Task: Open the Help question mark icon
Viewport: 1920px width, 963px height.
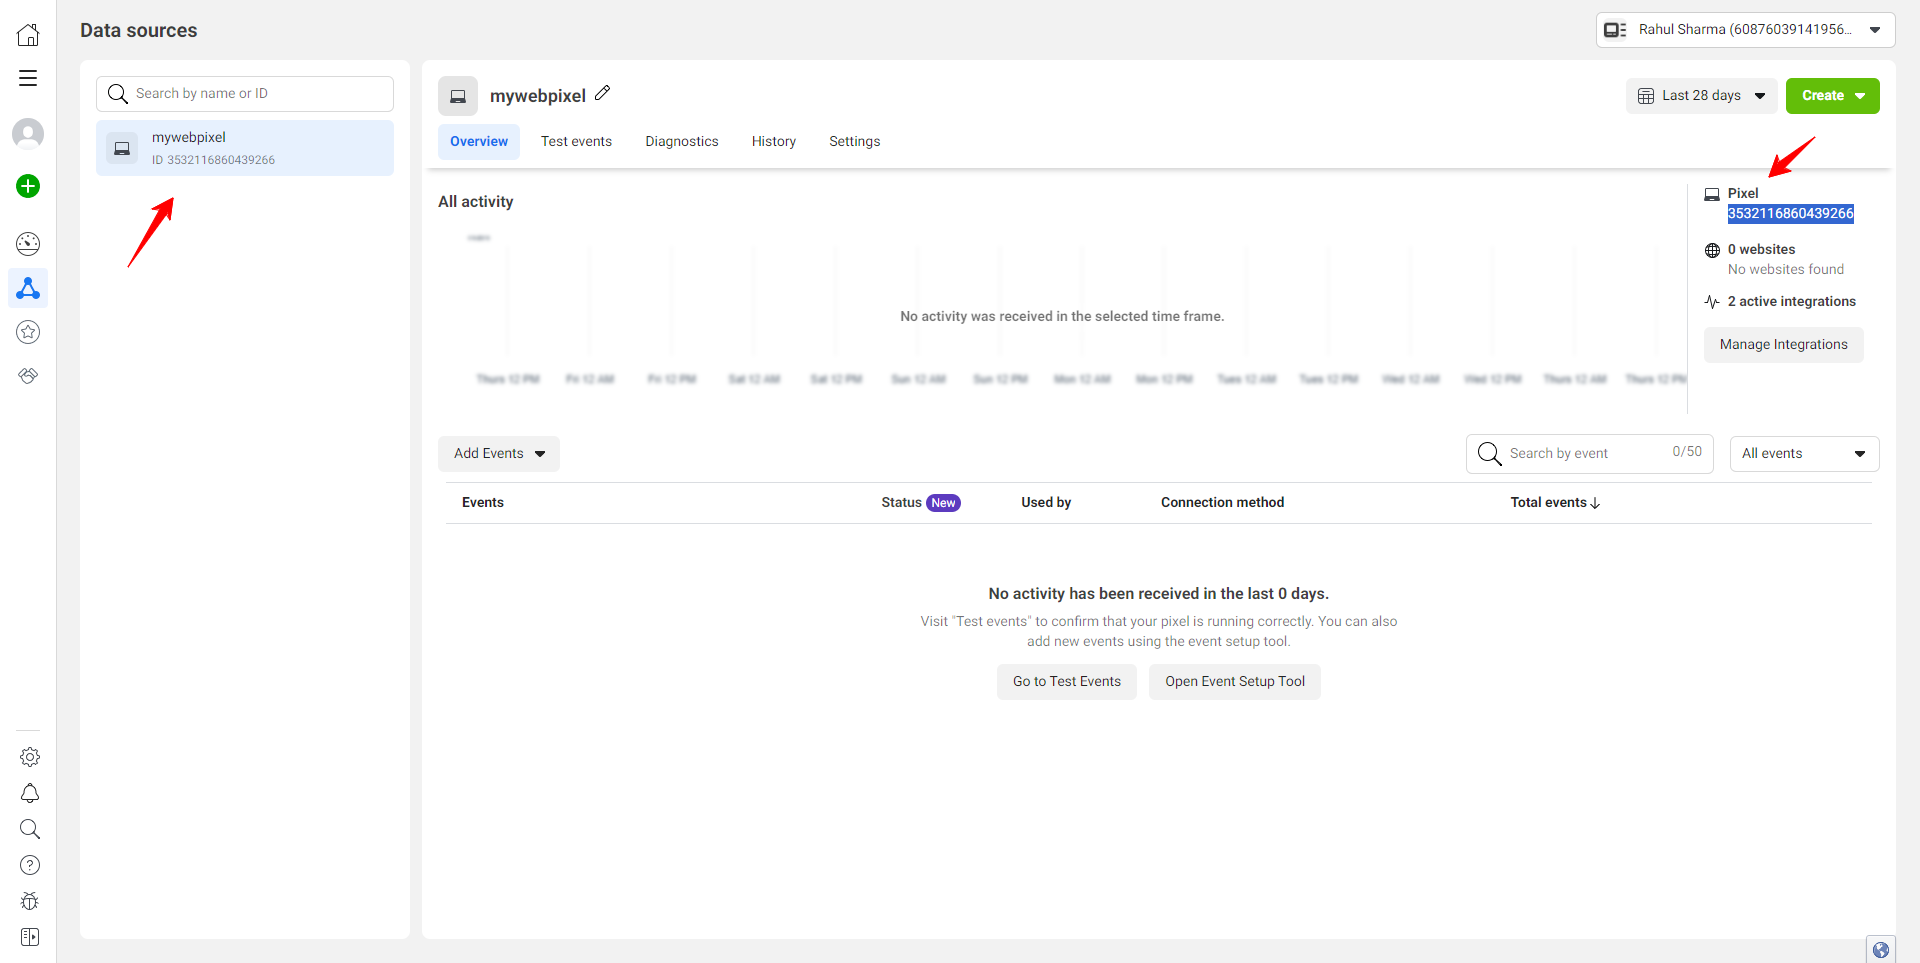Action: [30, 865]
